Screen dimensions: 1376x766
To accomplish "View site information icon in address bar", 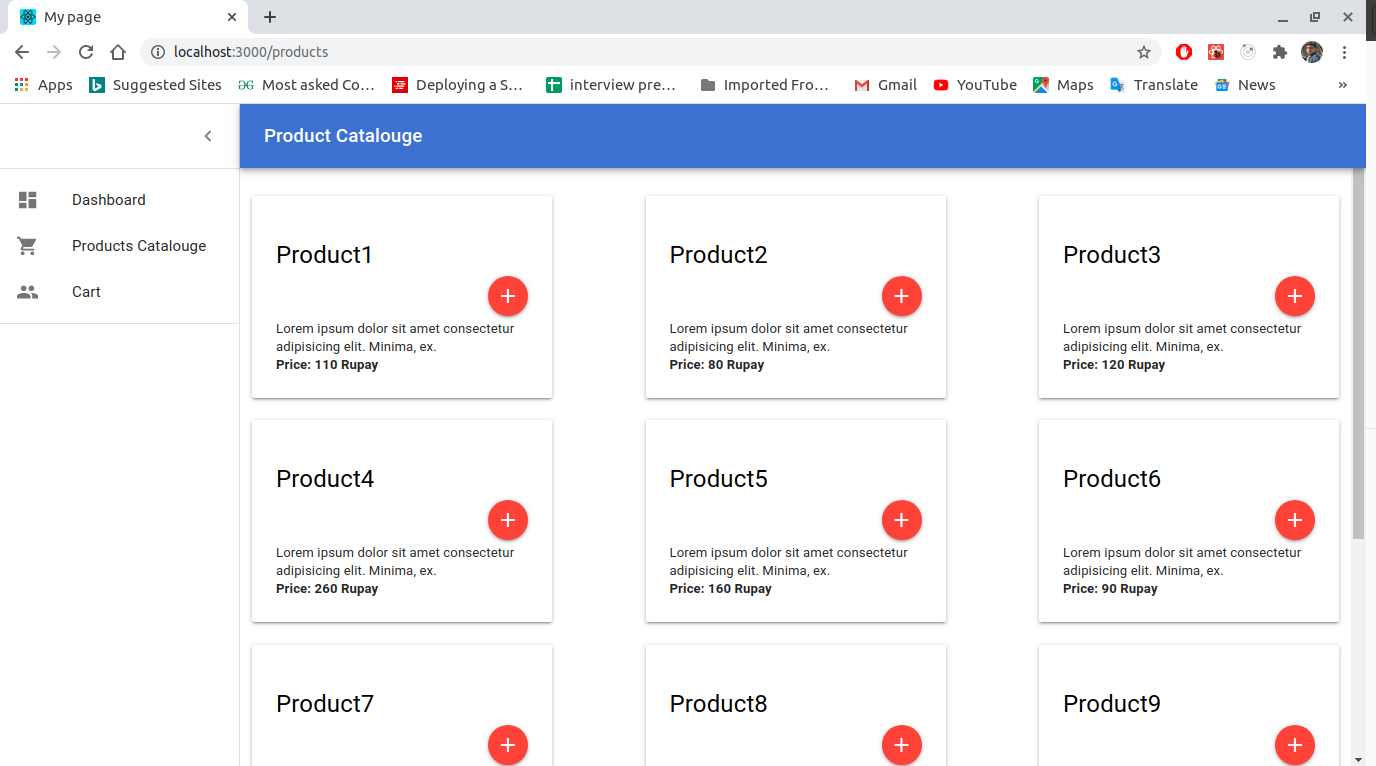I will pyautogui.click(x=158, y=52).
